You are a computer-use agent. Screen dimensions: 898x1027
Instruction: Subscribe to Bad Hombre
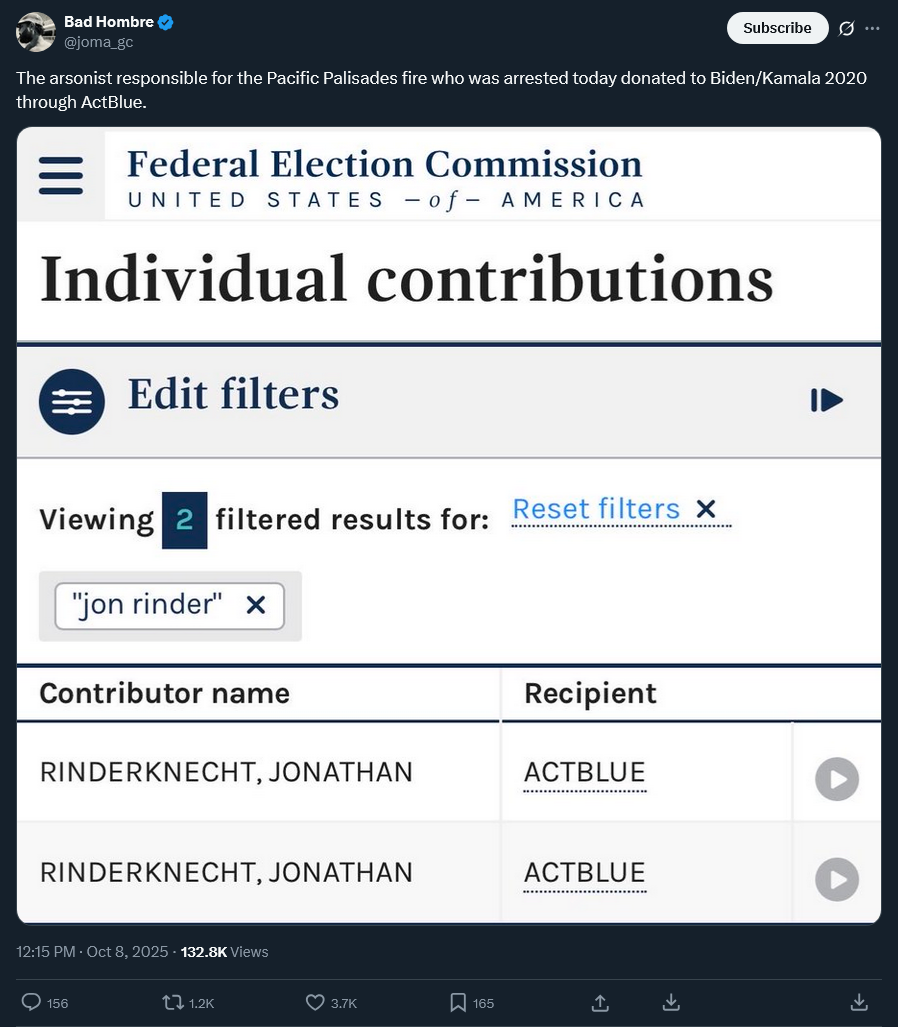[777, 28]
